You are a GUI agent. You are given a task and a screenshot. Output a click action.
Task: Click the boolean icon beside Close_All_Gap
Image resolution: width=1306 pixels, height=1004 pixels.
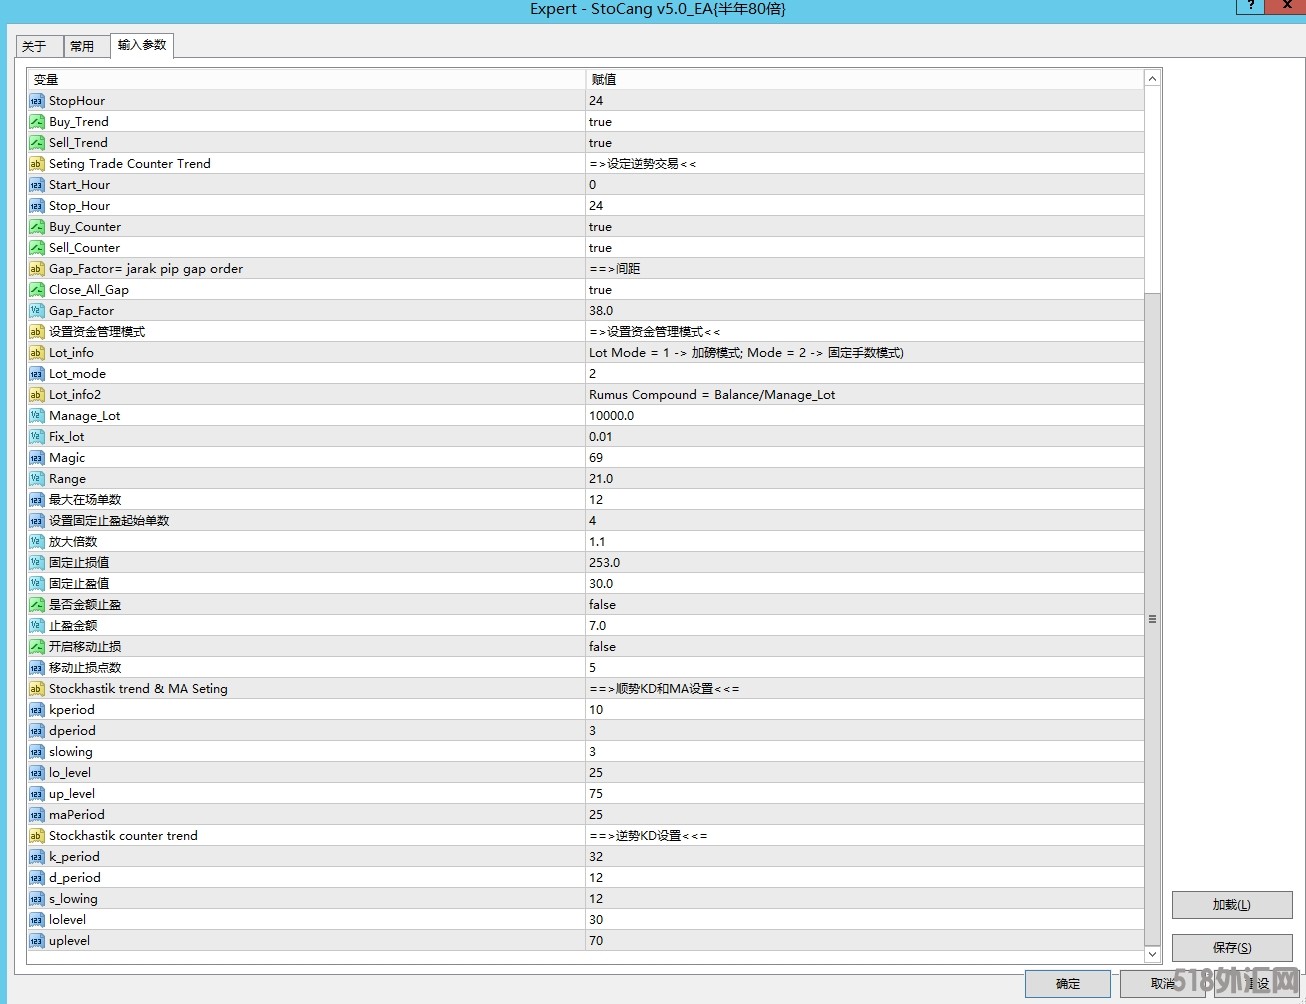tap(37, 290)
